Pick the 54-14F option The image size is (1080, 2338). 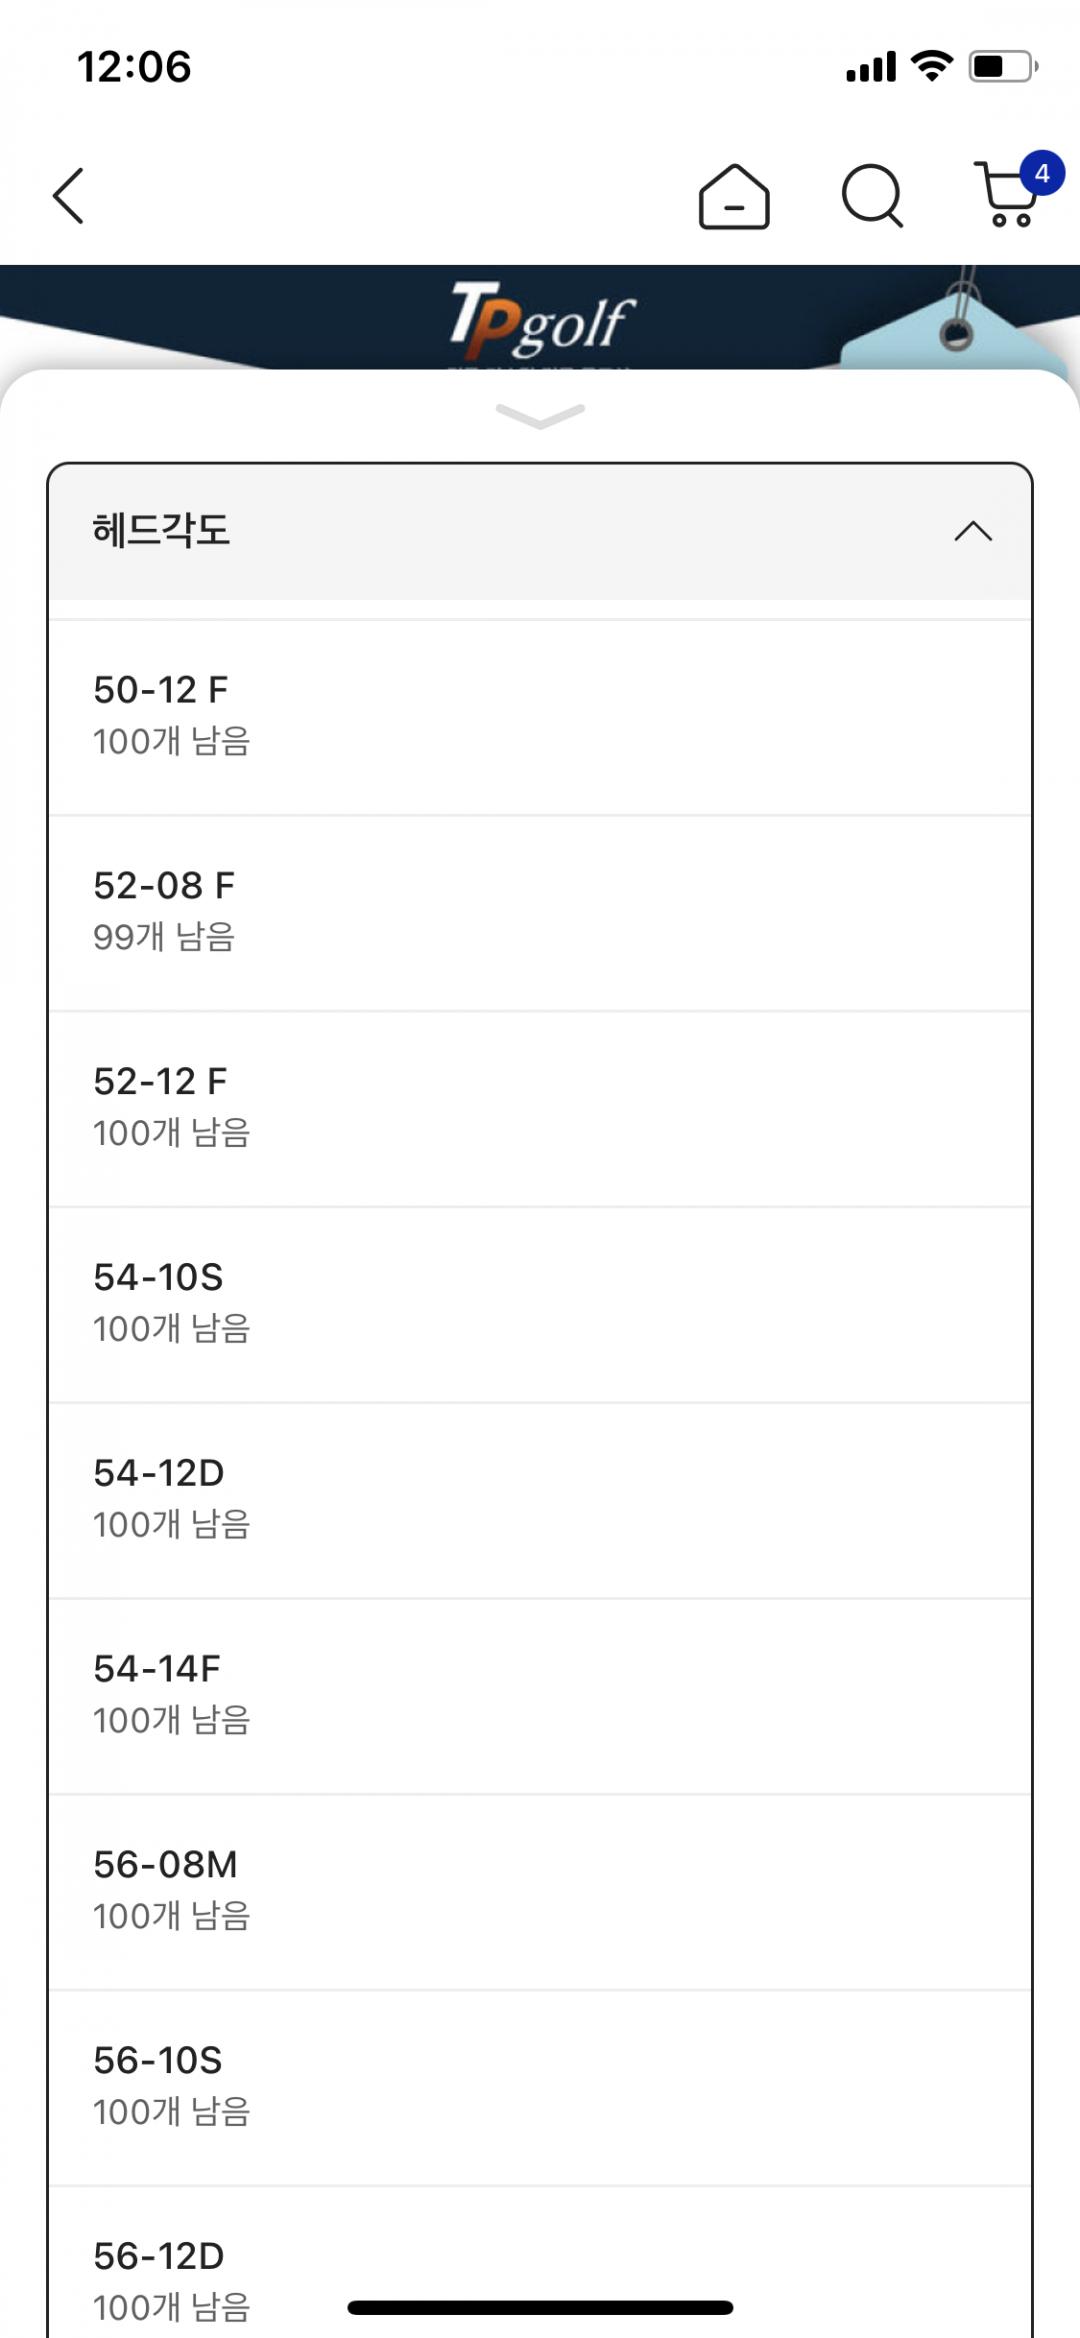[540, 1695]
